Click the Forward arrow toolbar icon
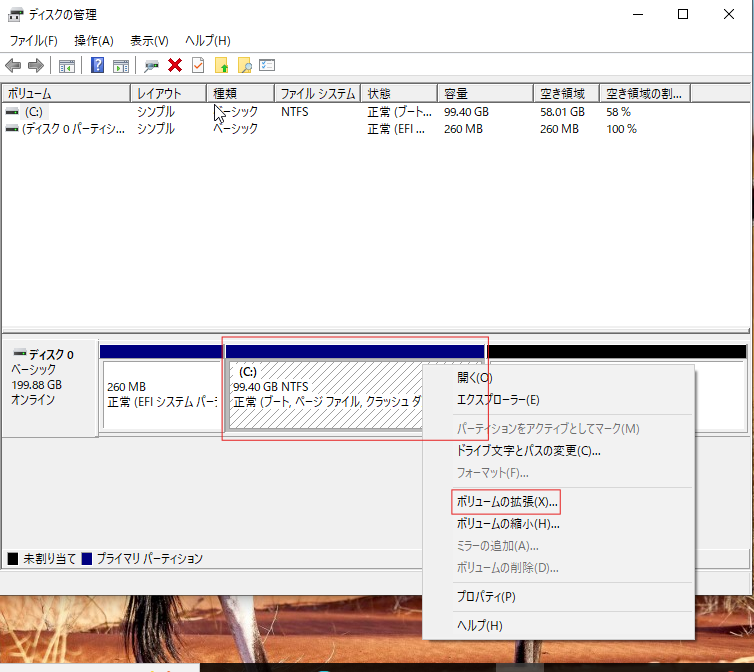 (36, 65)
